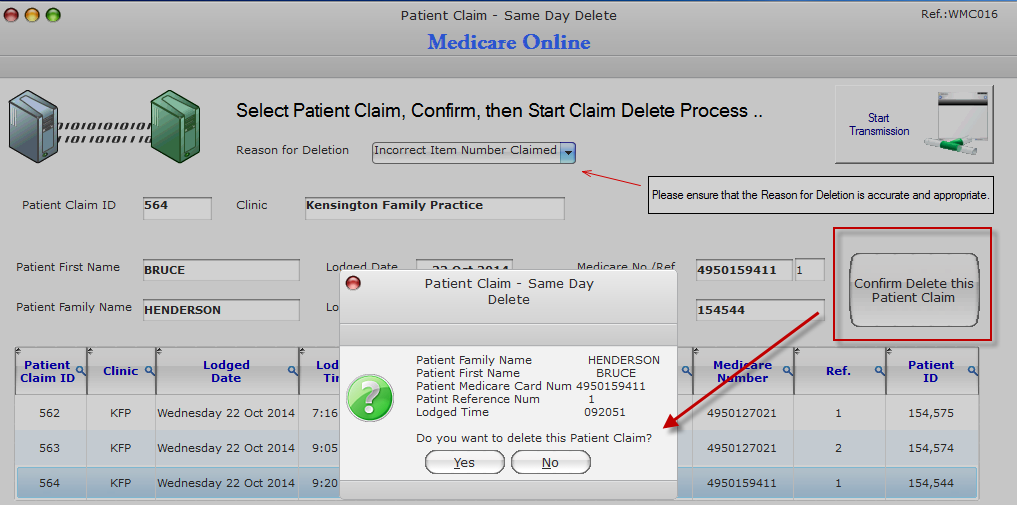Click the search icon in Patient ID header

click(x=972, y=370)
